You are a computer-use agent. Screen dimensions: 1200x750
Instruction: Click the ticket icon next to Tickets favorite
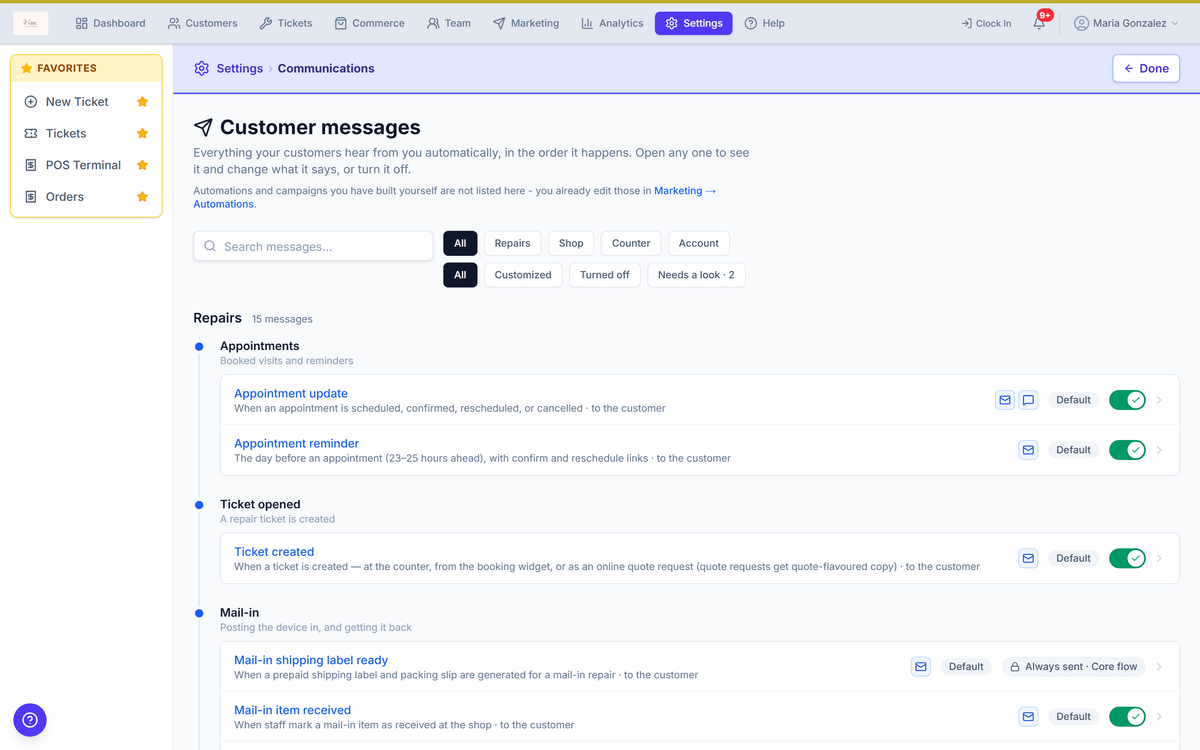click(31, 134)
